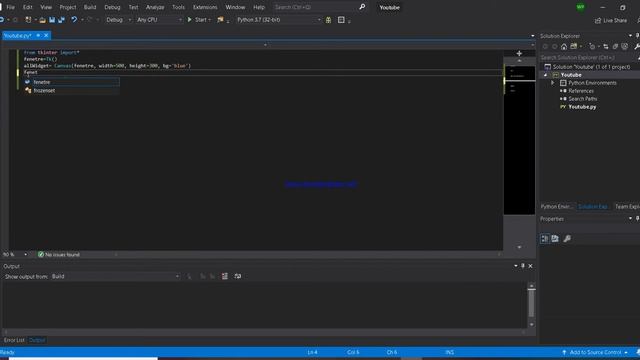Open the Project menu
This screenshot has height=360, width=640.
tap(68, 7)
